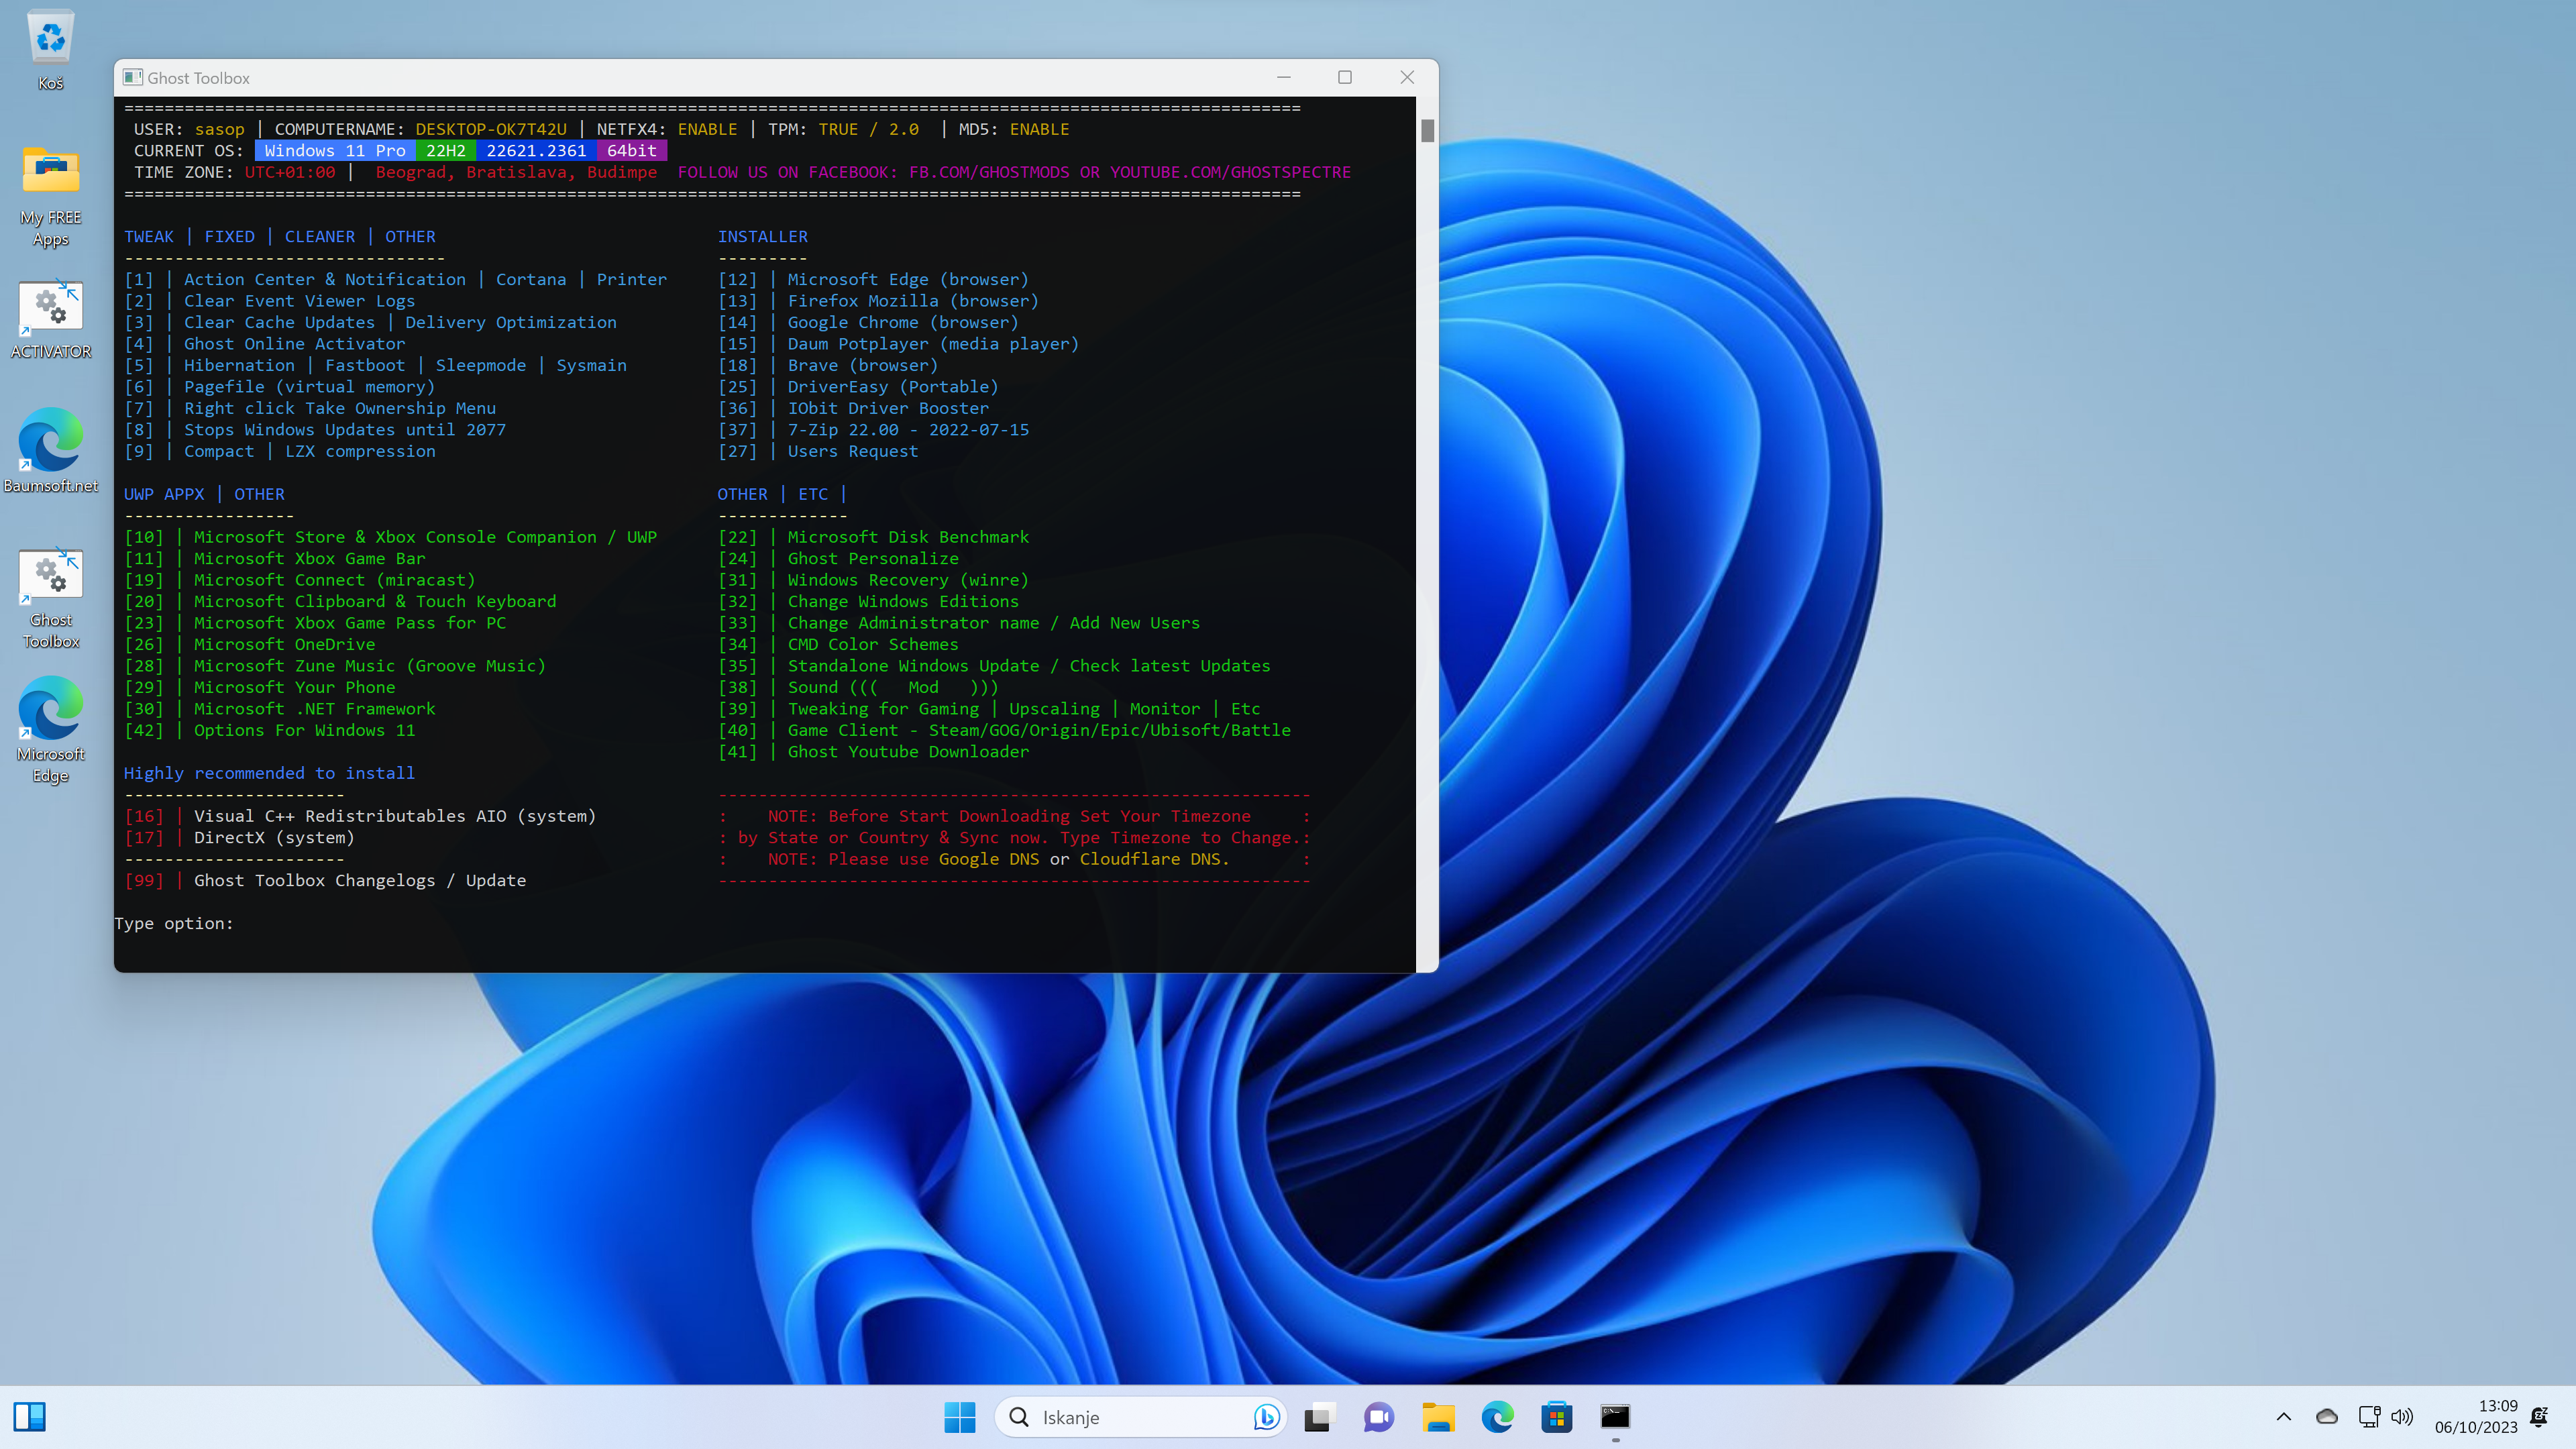Select the Baumsoft.net desktop shortcut
Image resolution: width=2576 pixels, height=1449 pixels.
click(50, 450)
